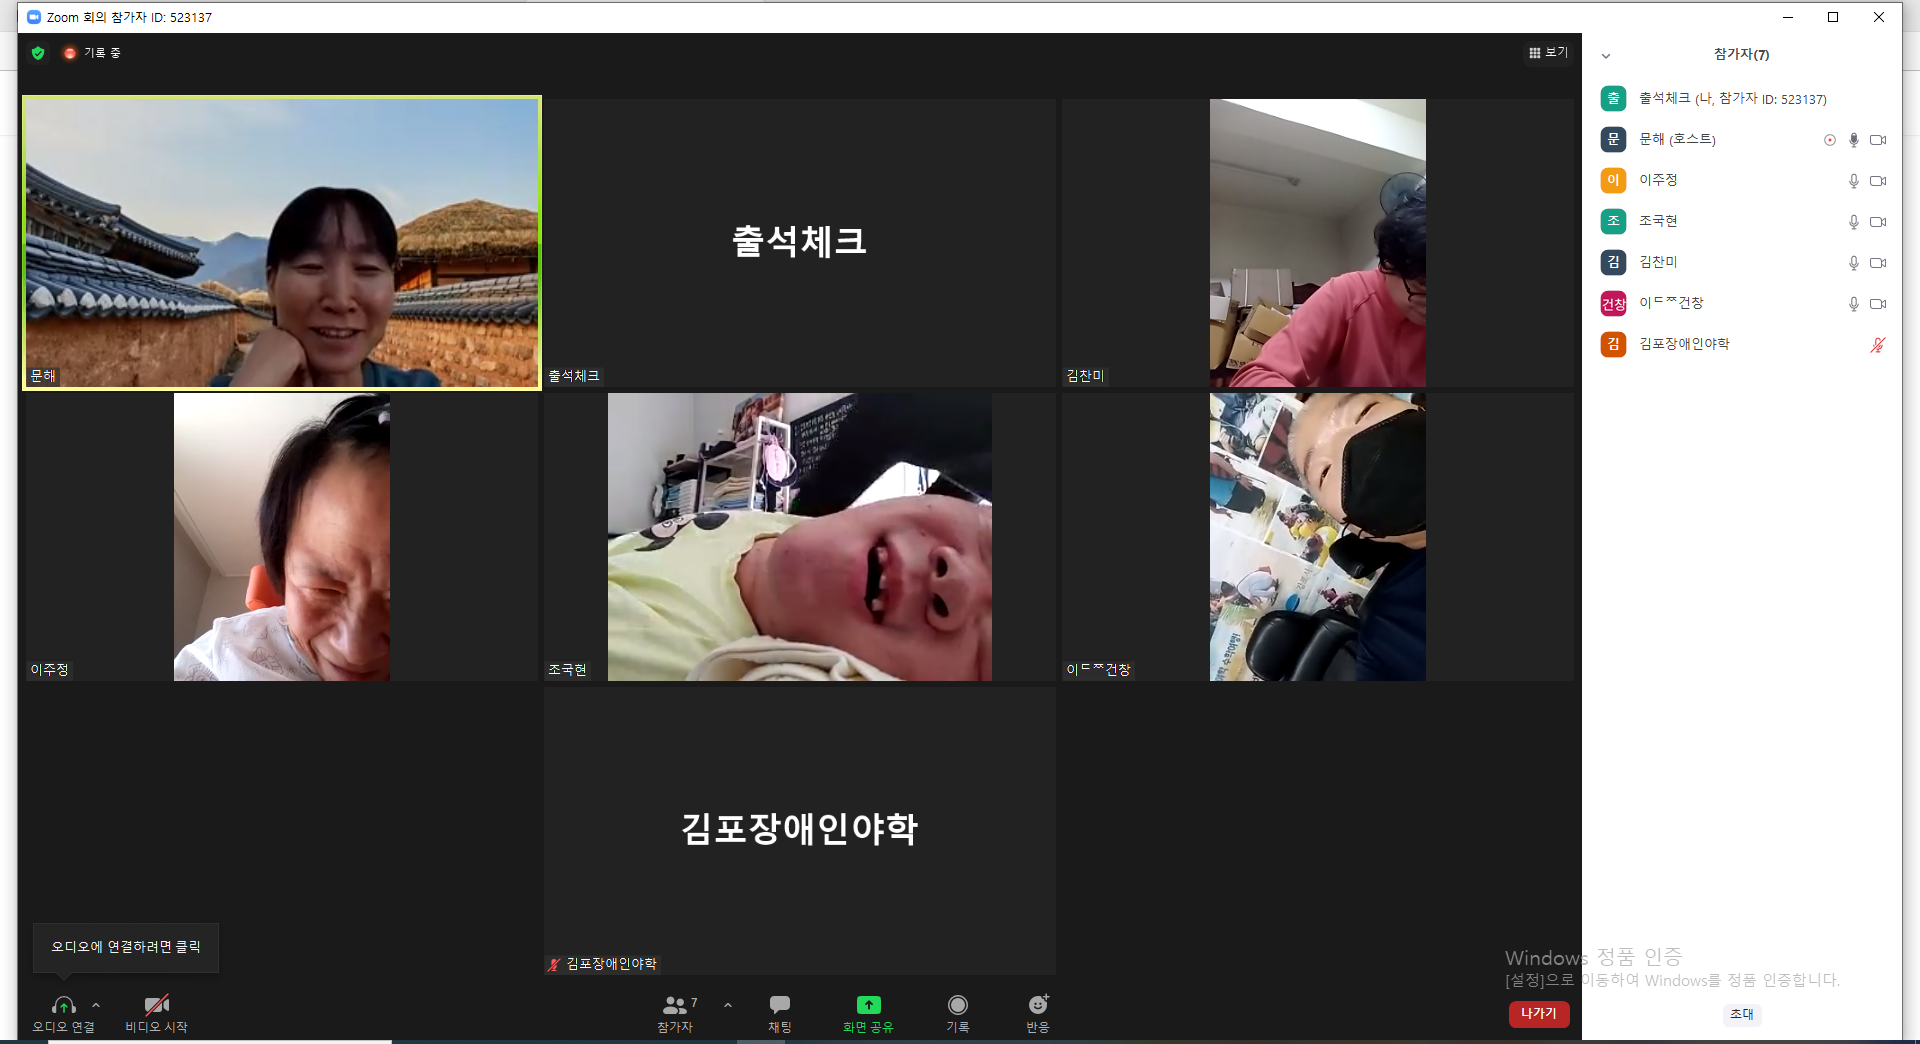Click the audio connect headphone icon
This screenshot has width=1920, height=1044.
click(63, 1004)
